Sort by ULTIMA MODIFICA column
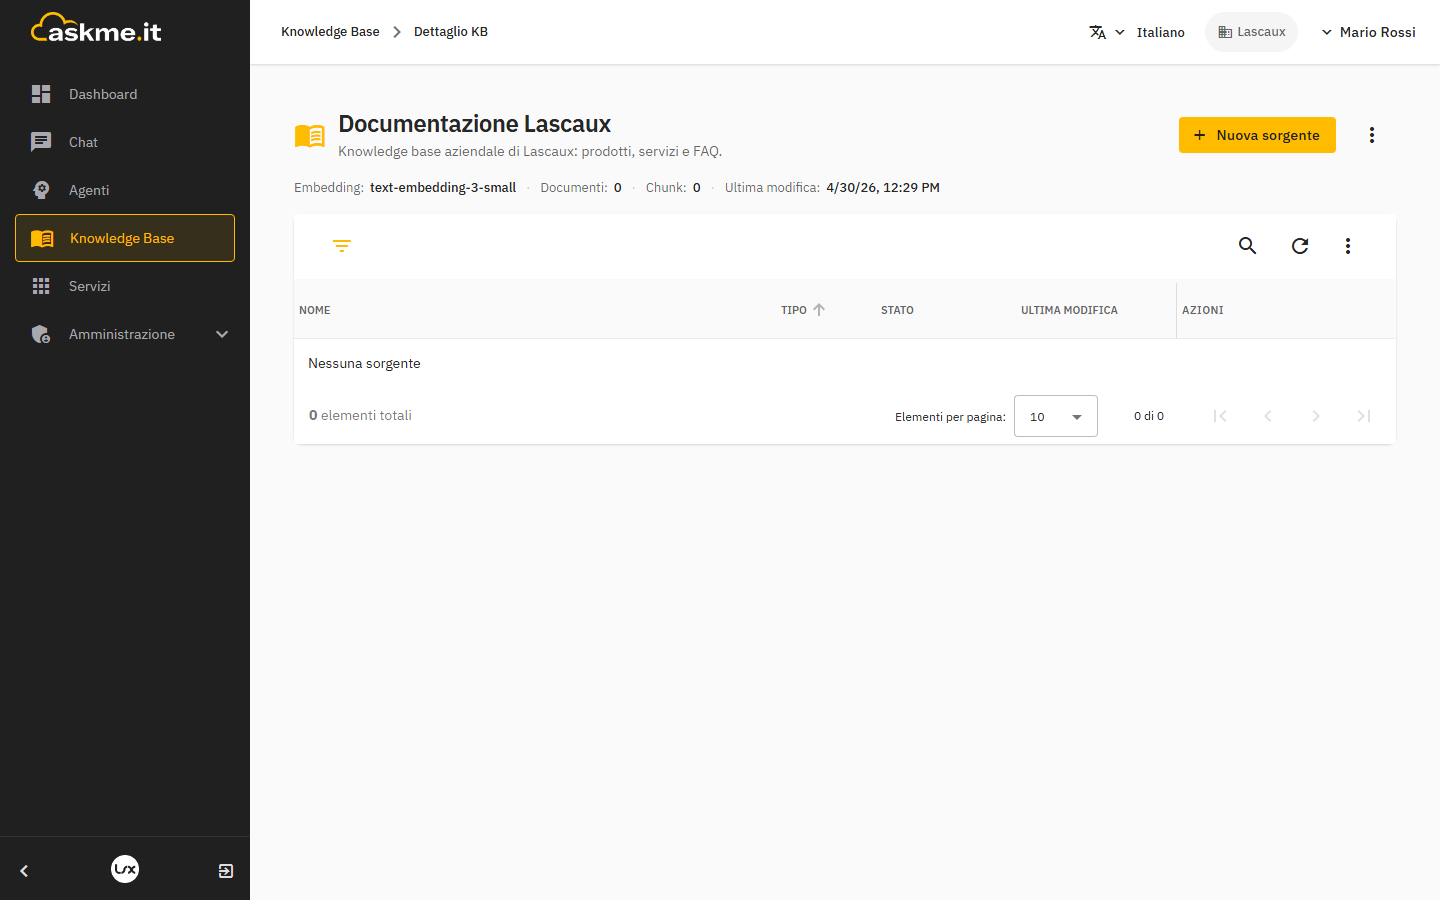This screenshot has height=900, width=1440. pyautogui.click(x=1069, y=311)
